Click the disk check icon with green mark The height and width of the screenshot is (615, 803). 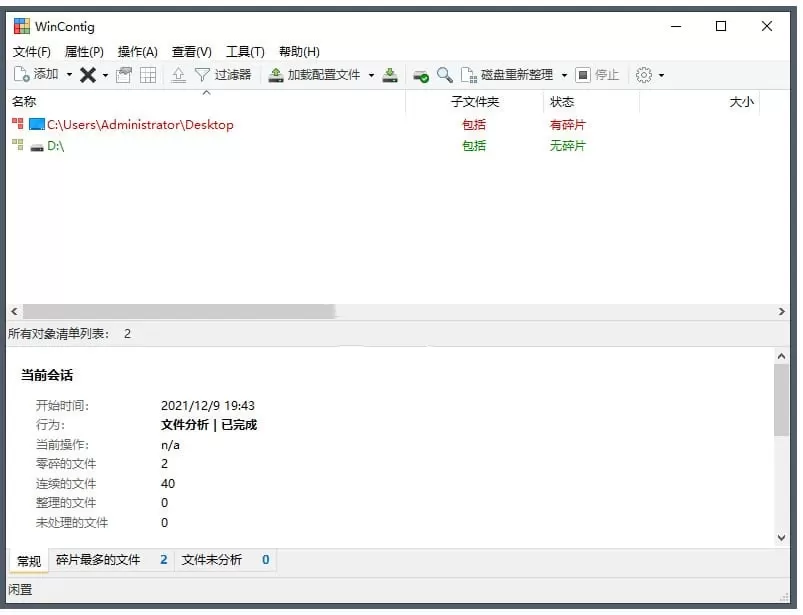tap(421, 75)
